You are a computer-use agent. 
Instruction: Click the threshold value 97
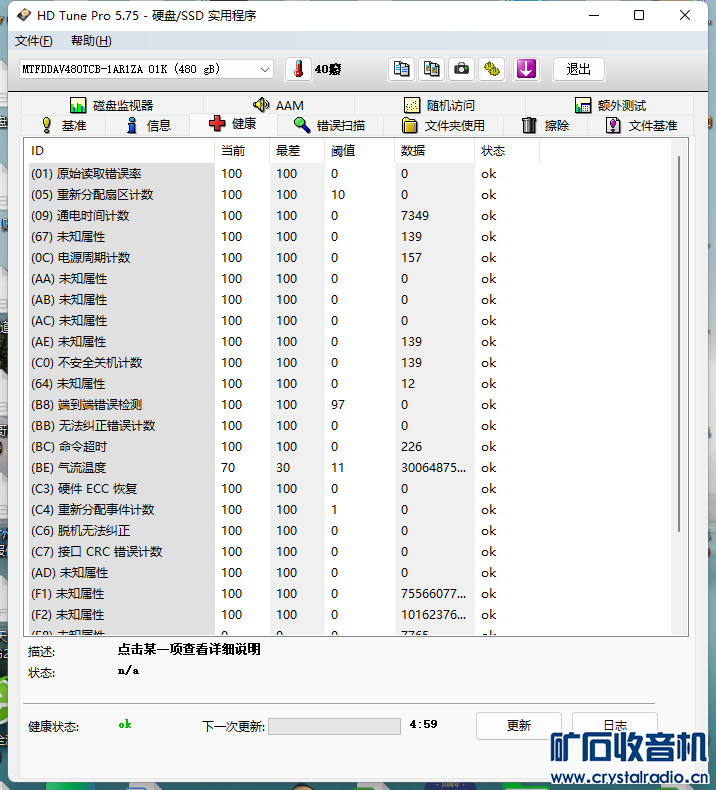338,405
